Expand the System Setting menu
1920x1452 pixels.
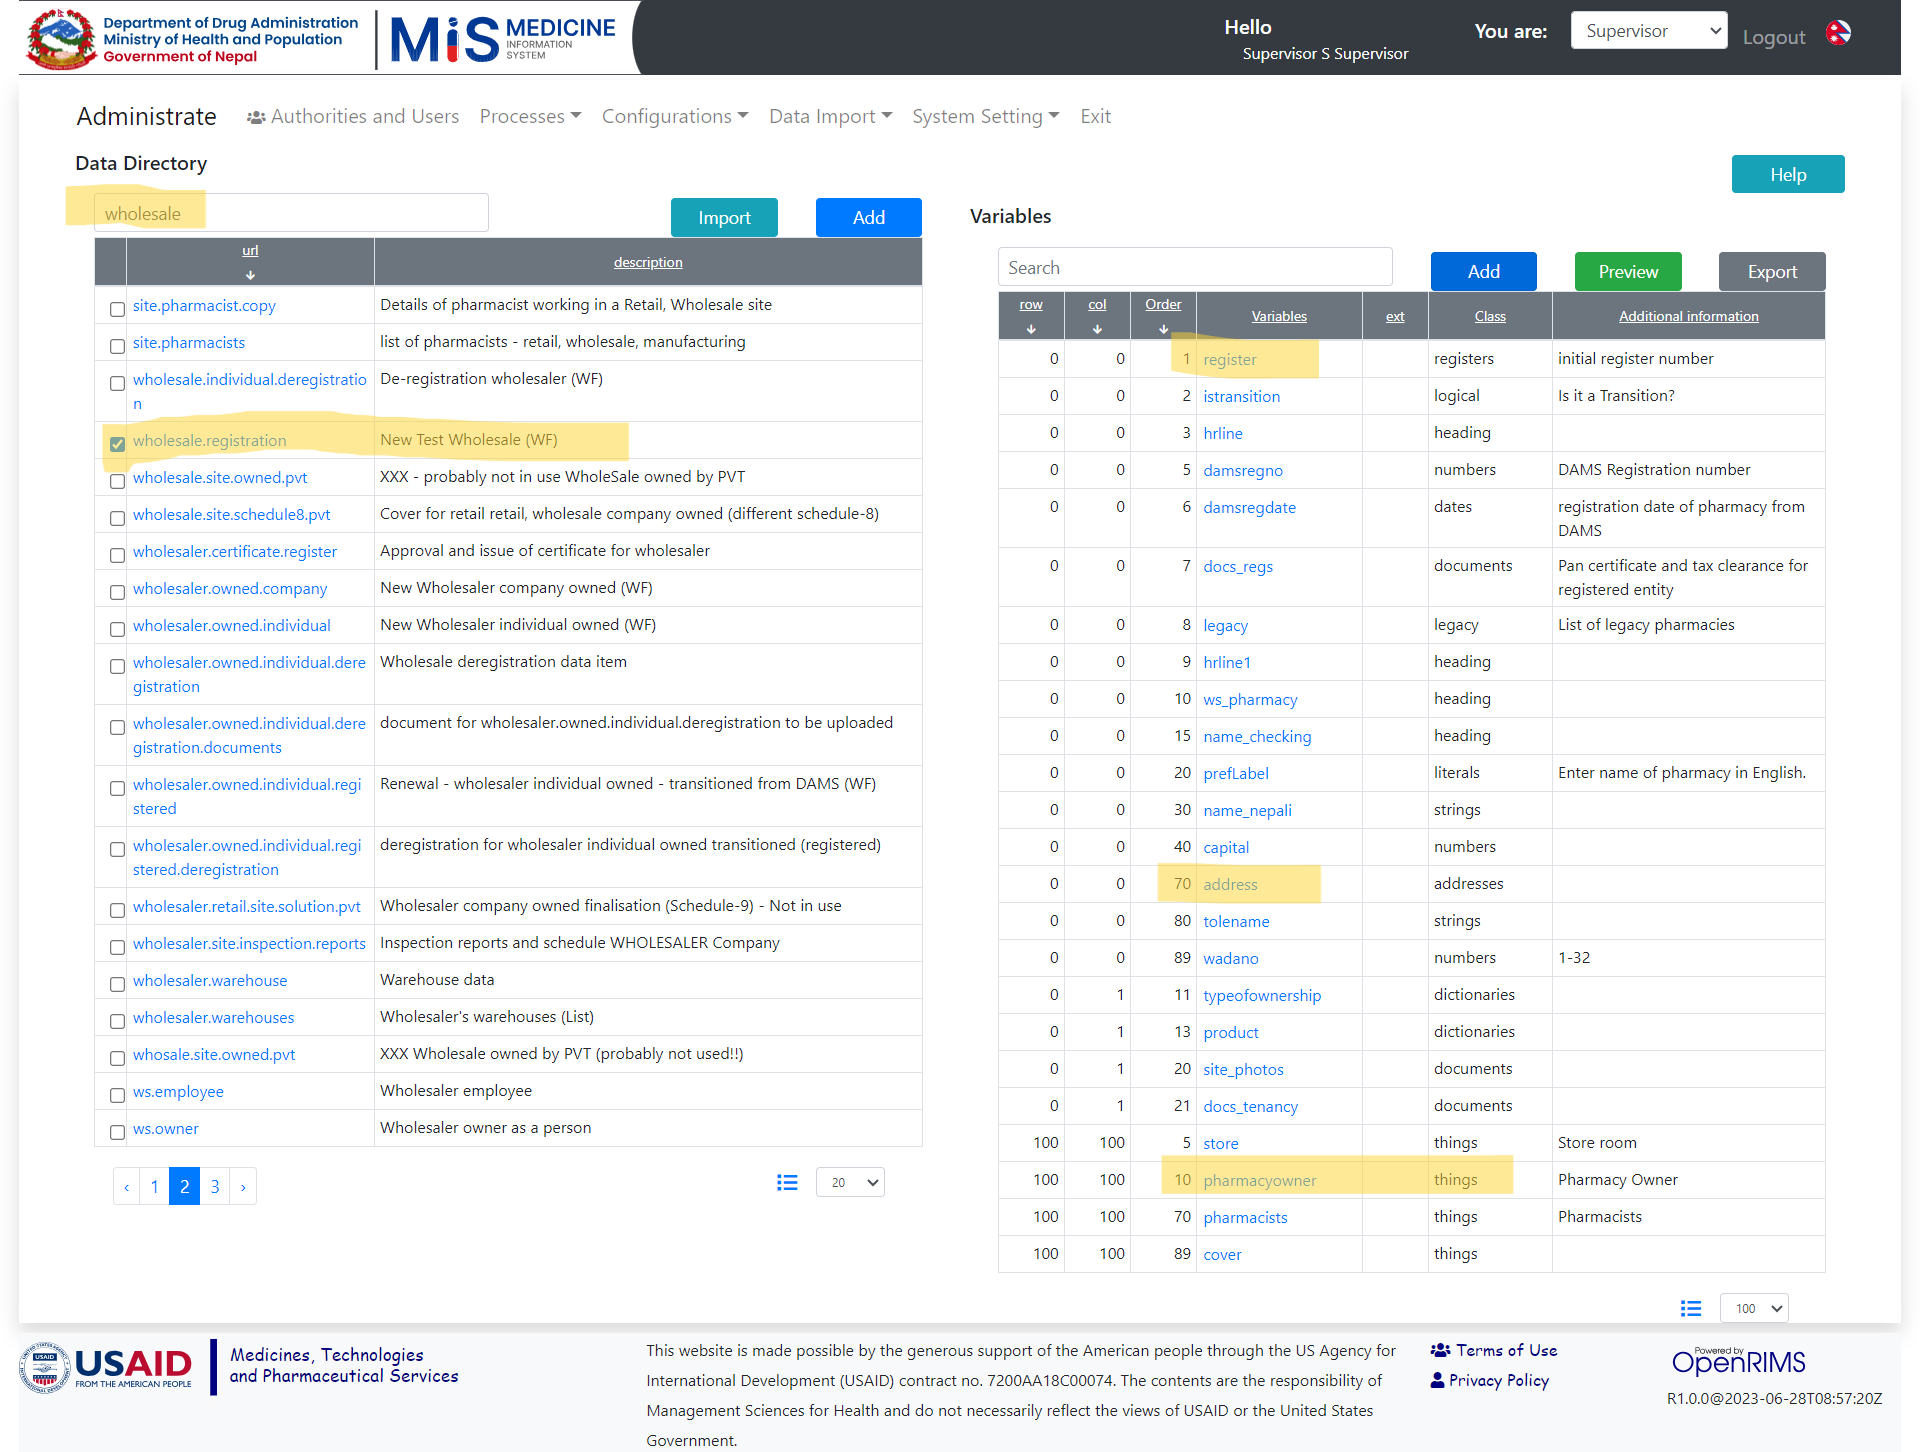[985, 117]
